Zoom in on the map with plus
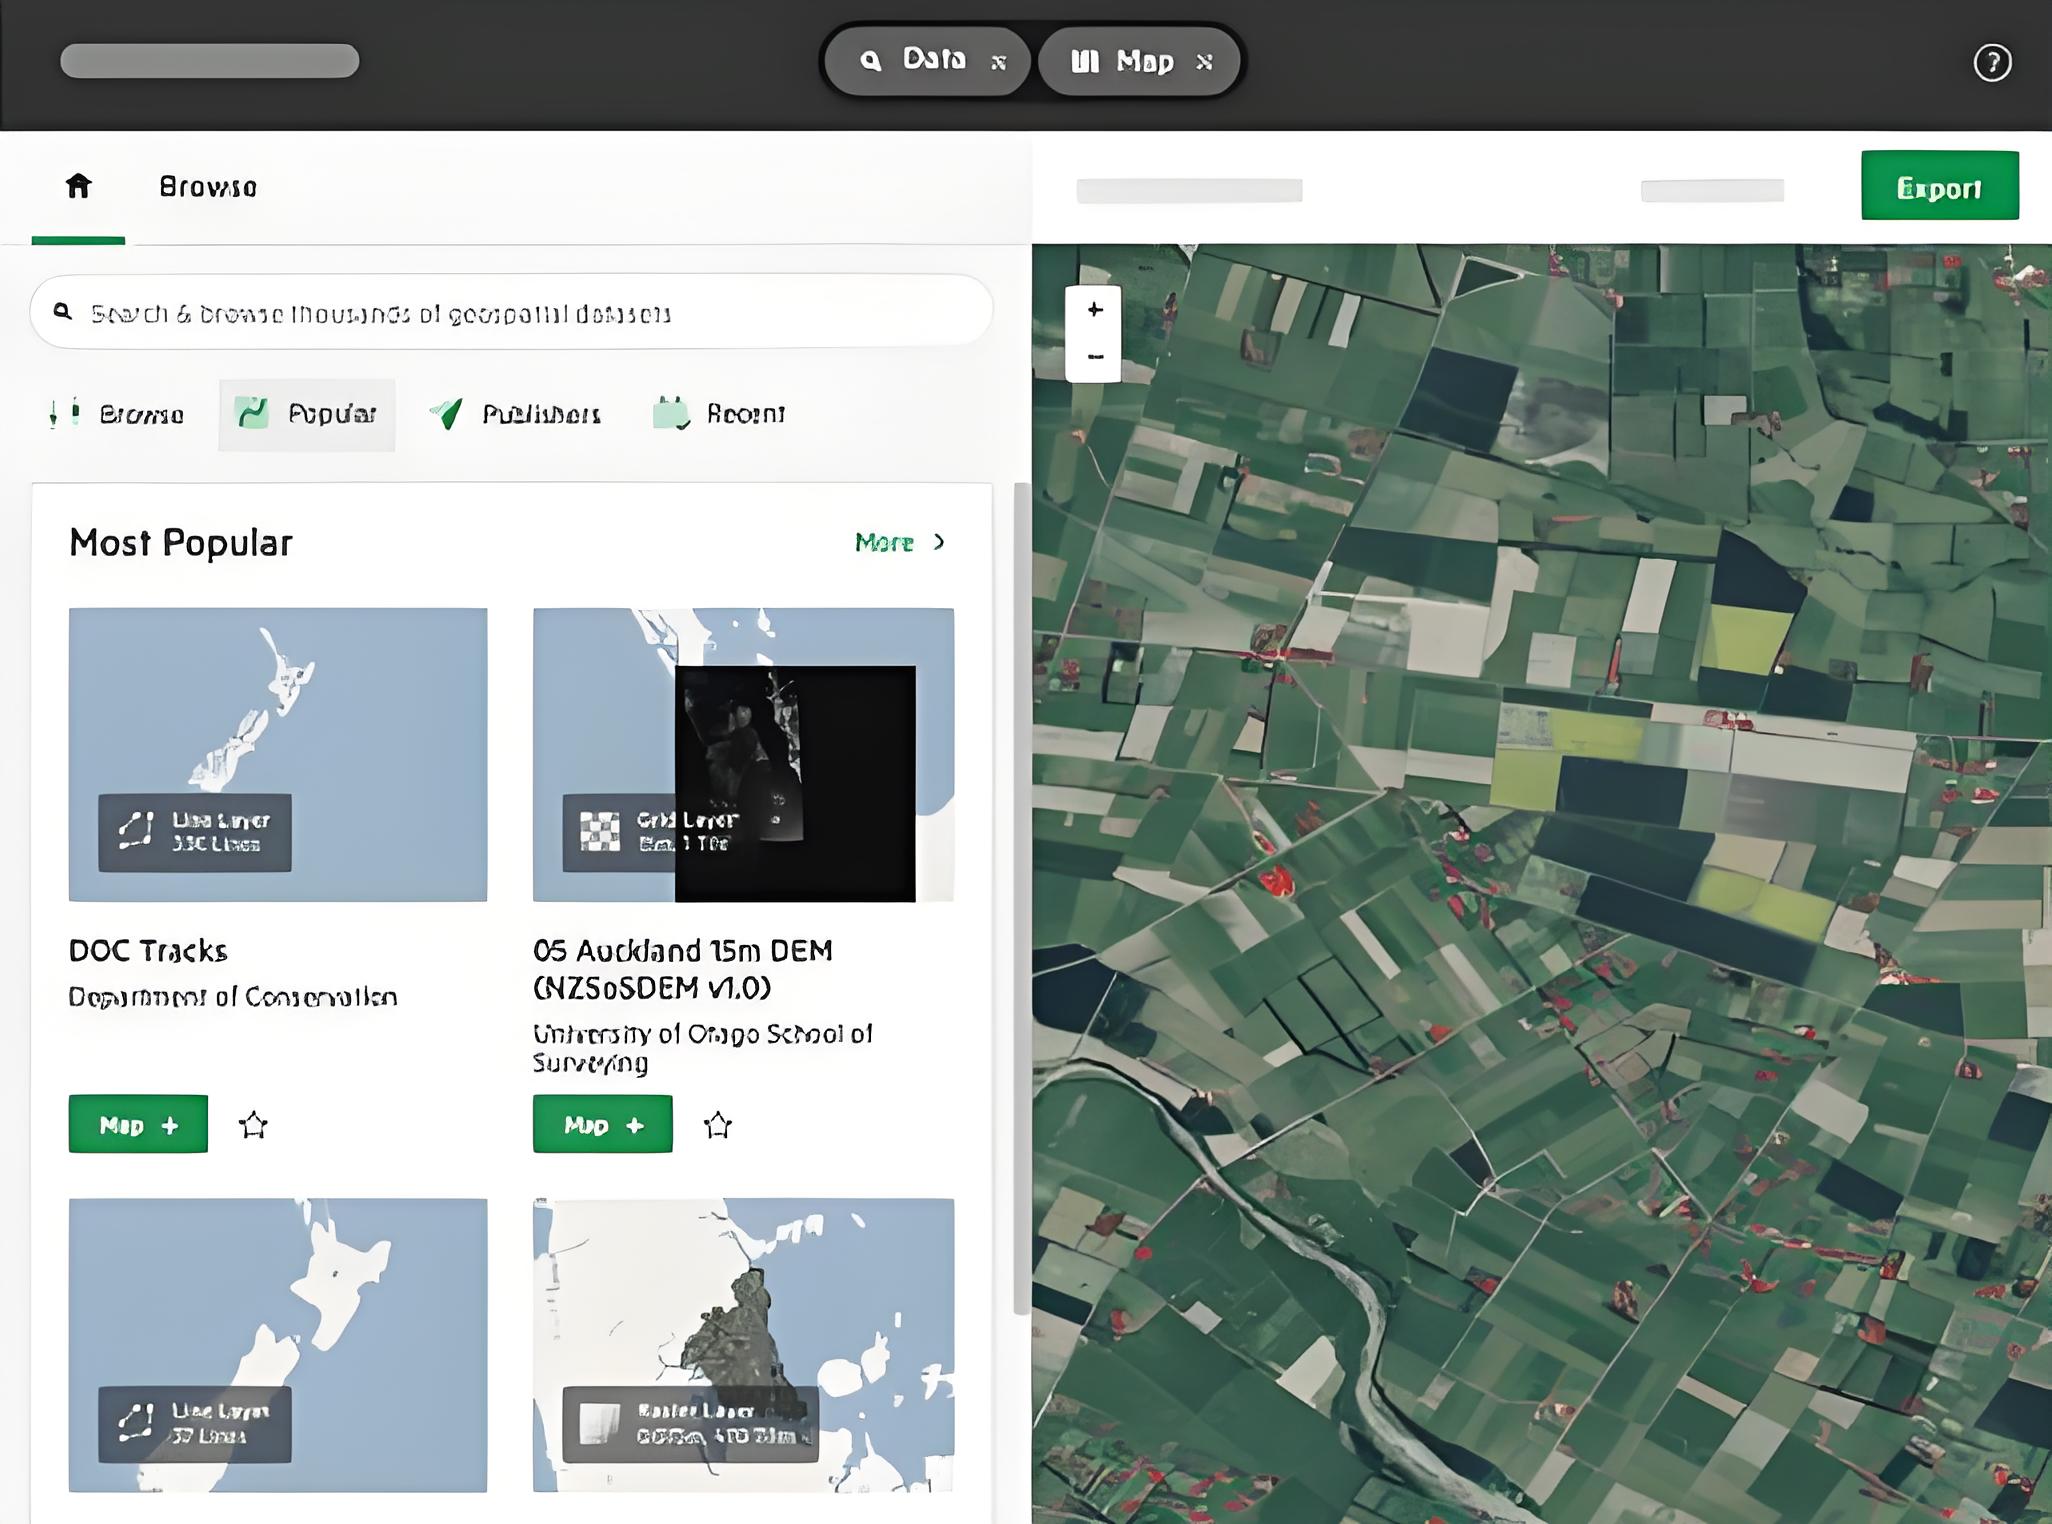The height and width of the screenshot is (1524, 2052). point(1094,310)
